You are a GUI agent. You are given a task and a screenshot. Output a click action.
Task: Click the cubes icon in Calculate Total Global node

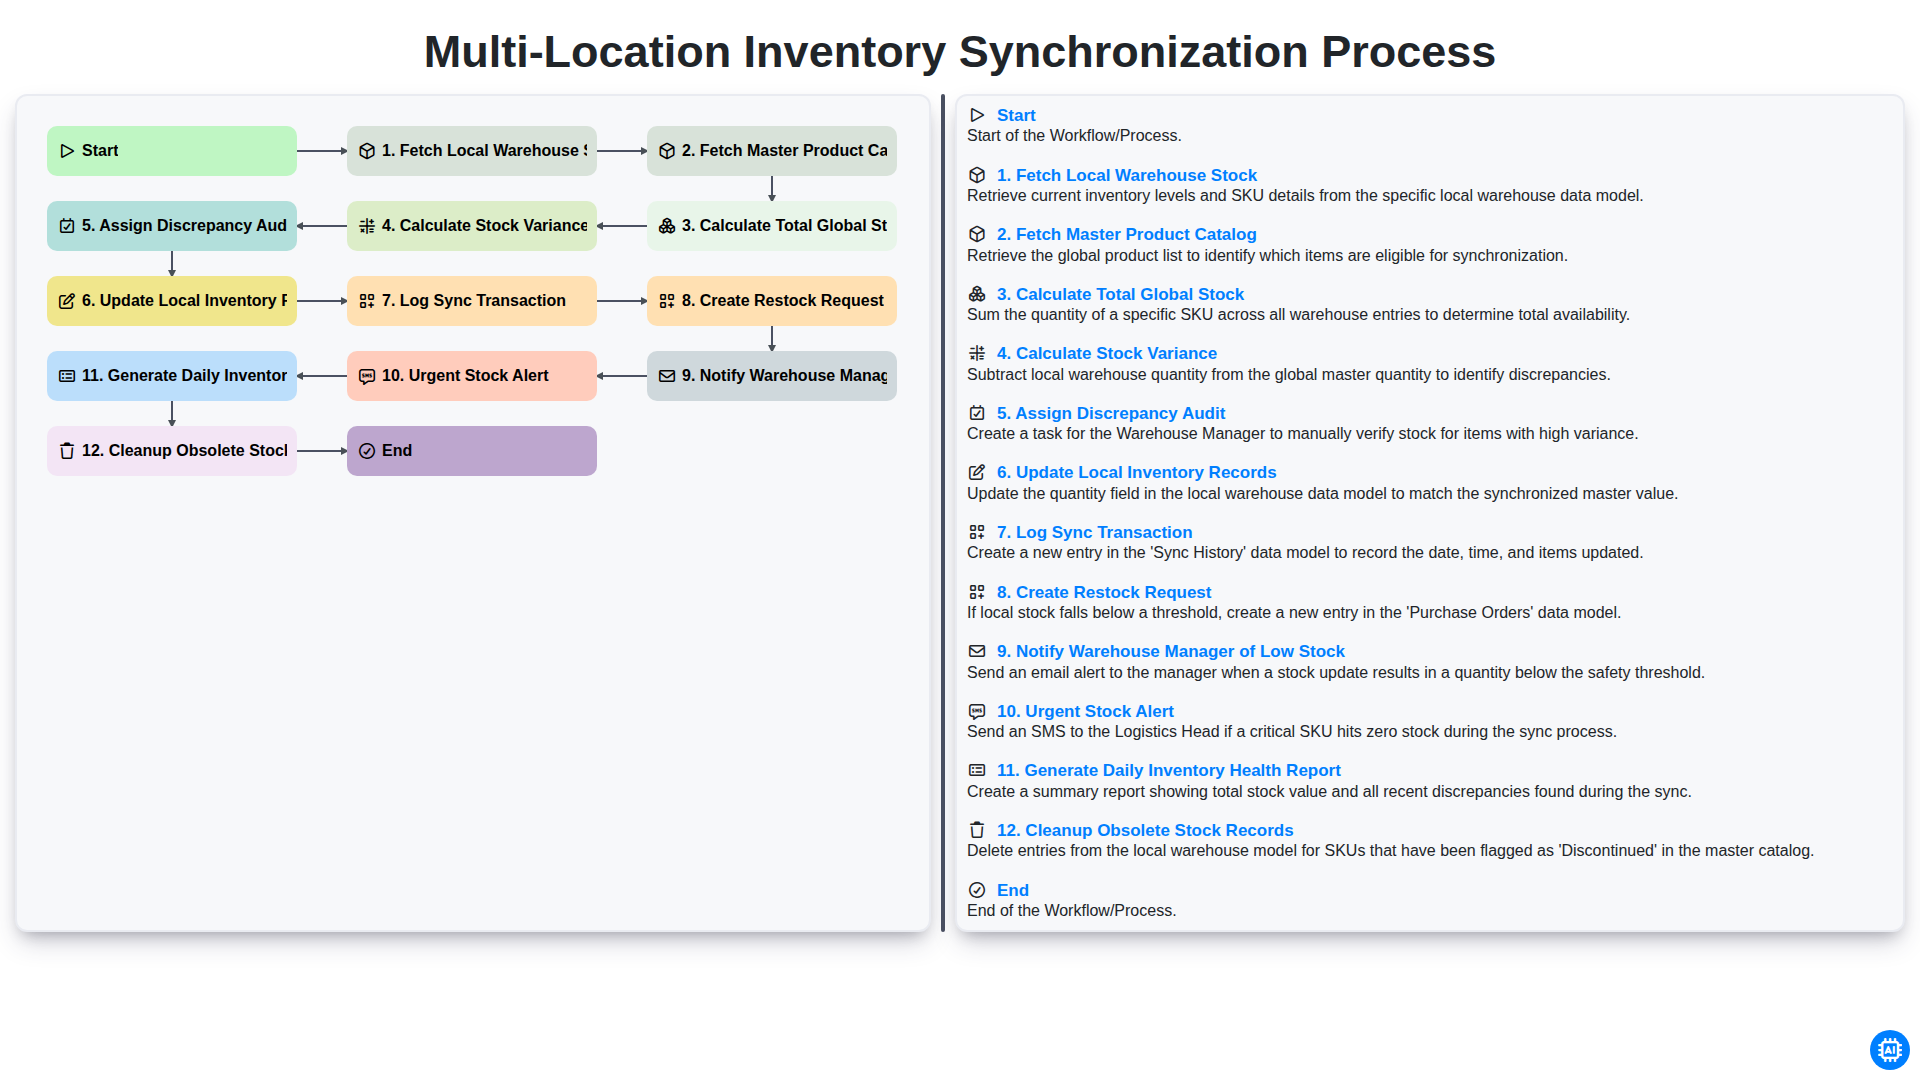tap(667, 226)
